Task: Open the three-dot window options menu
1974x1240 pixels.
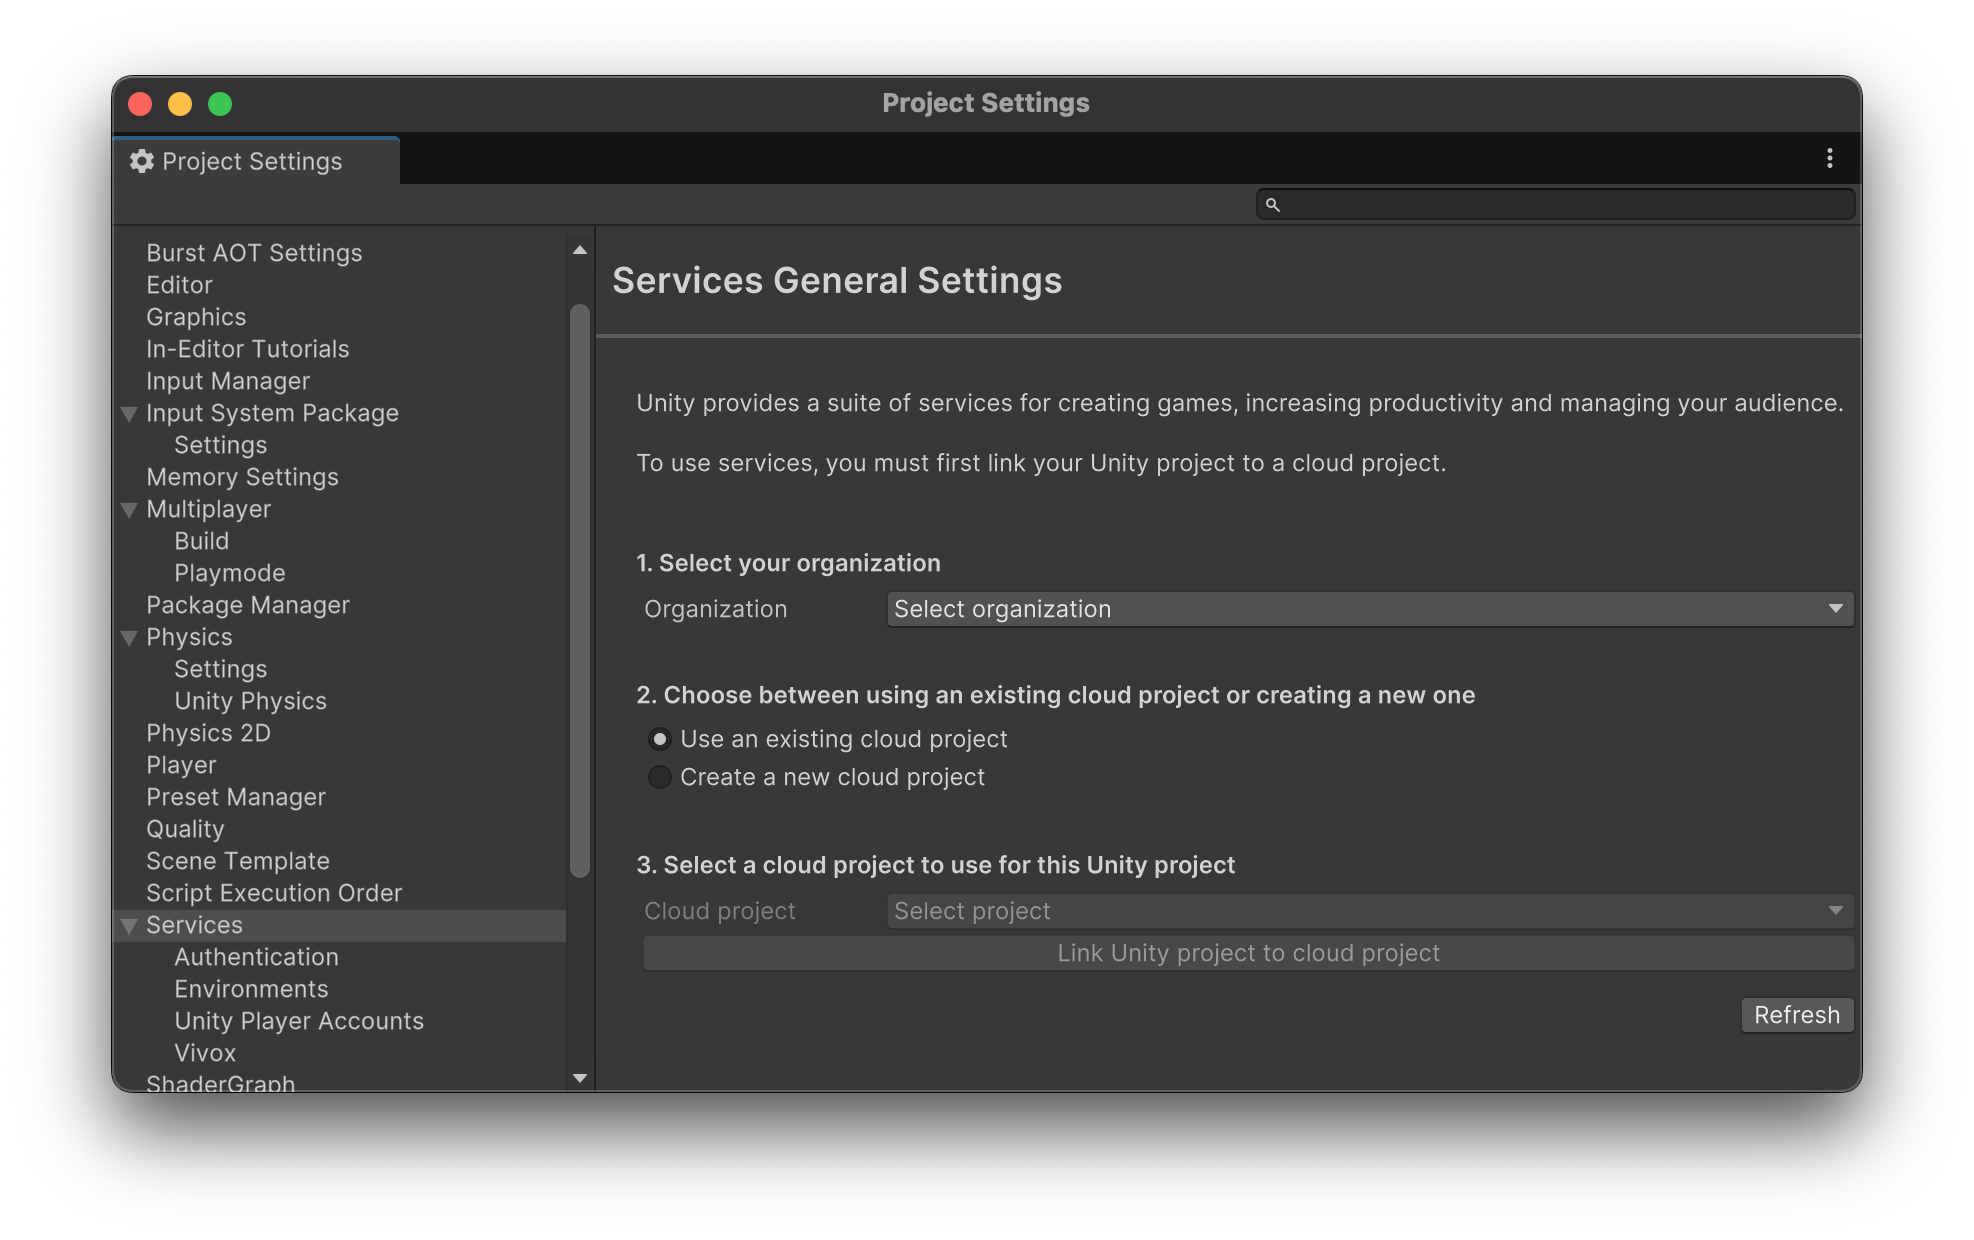Action: (x=1829, y=158)
